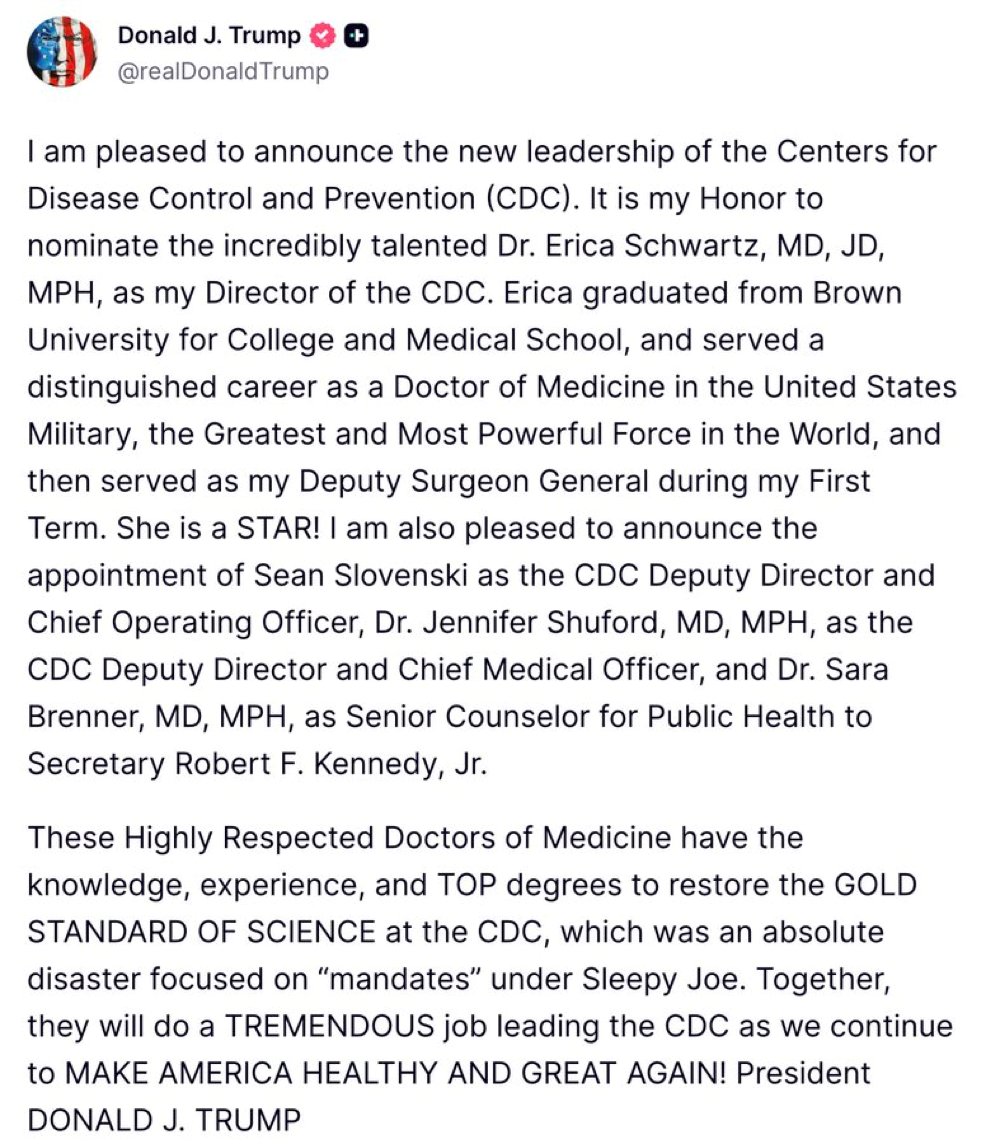Click 'Brown' at end of fourth line
Screen dimensions: 987x1144
[858, 293]
